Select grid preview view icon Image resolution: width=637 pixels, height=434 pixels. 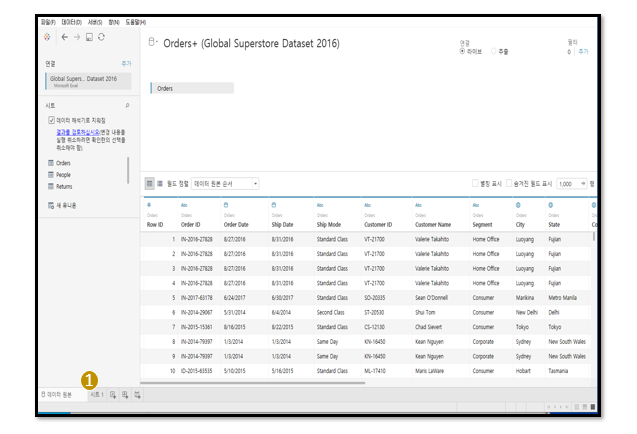click(x=150, y=184)
